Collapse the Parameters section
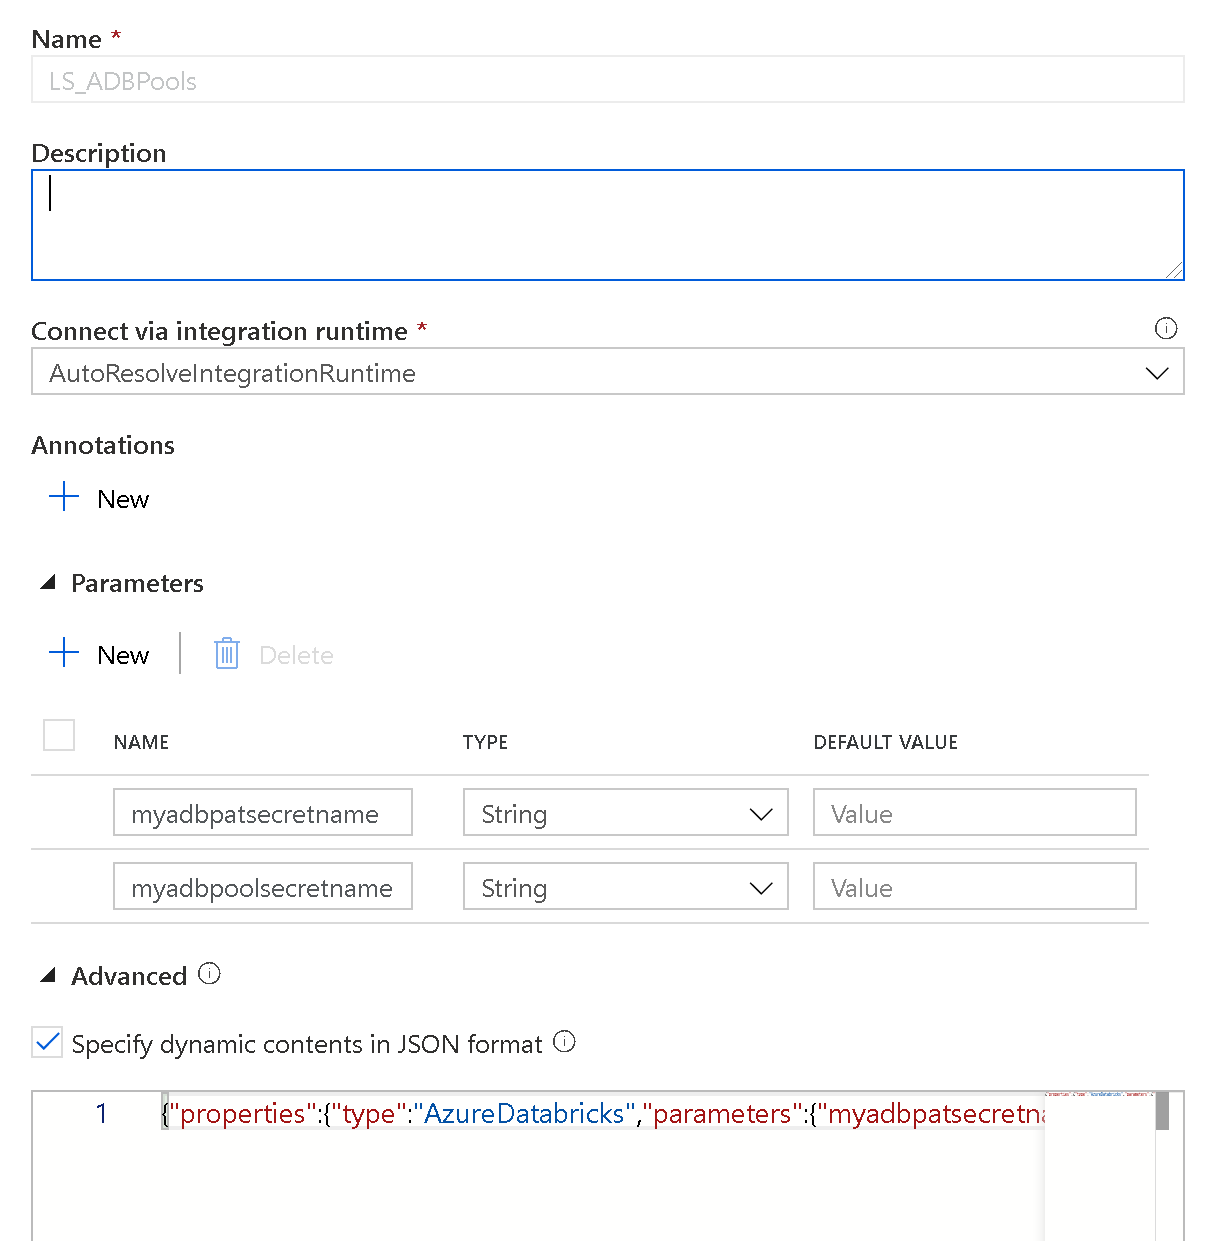 pos(48,581)
